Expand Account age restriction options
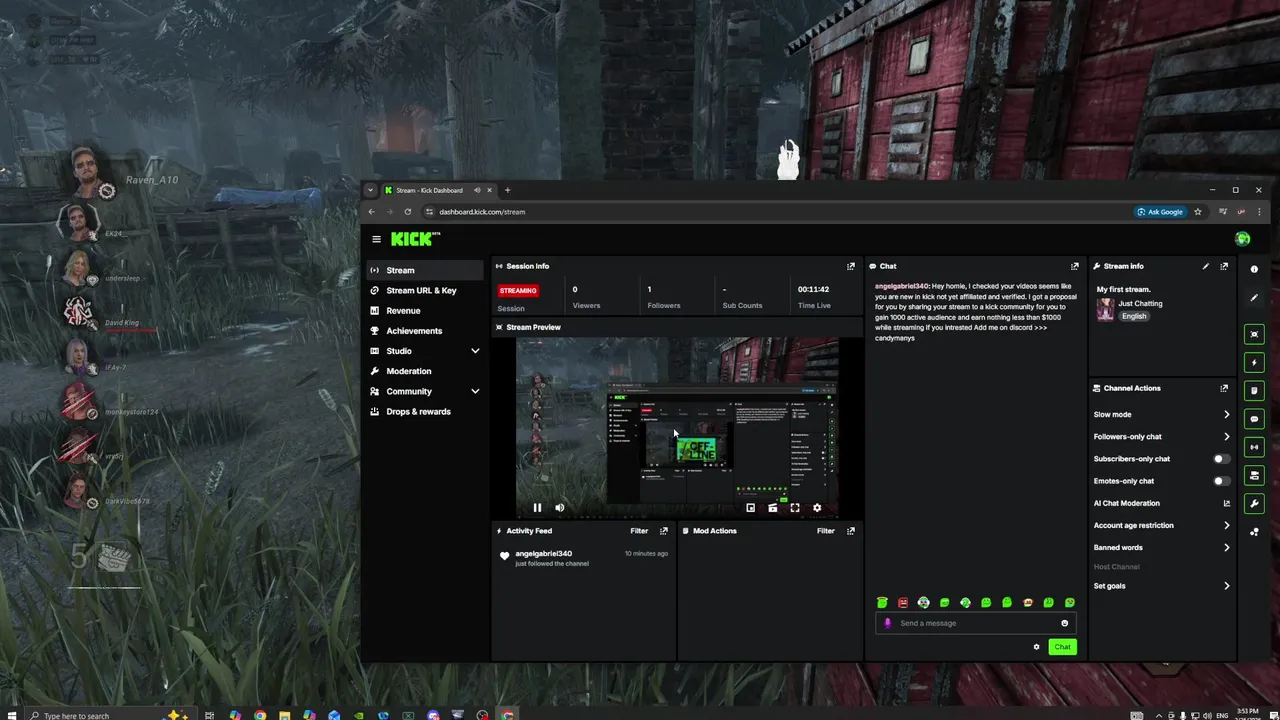The width and height of the screenshot is (1280, 720). (1227, 525)
